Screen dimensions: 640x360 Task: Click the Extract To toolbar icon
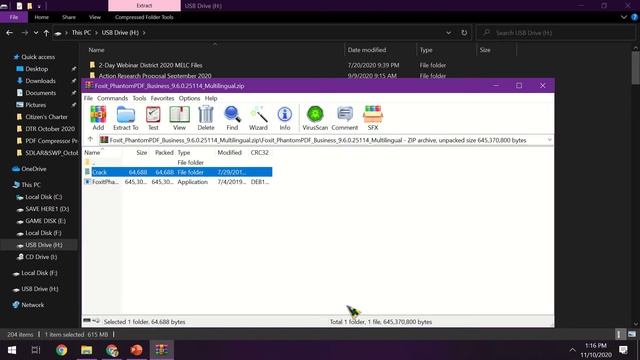126,118
